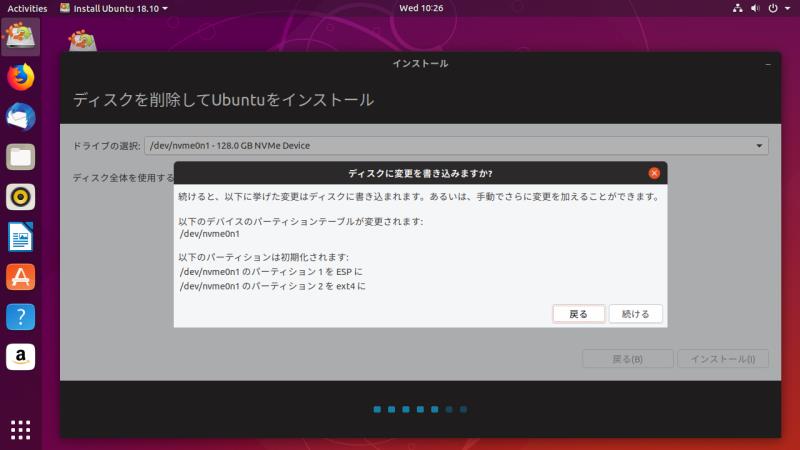Click the partition 1 ESP line
Image resolution: width=800 pixels, height=450 pixels.
pyautogui.click(x=271, y=271)
